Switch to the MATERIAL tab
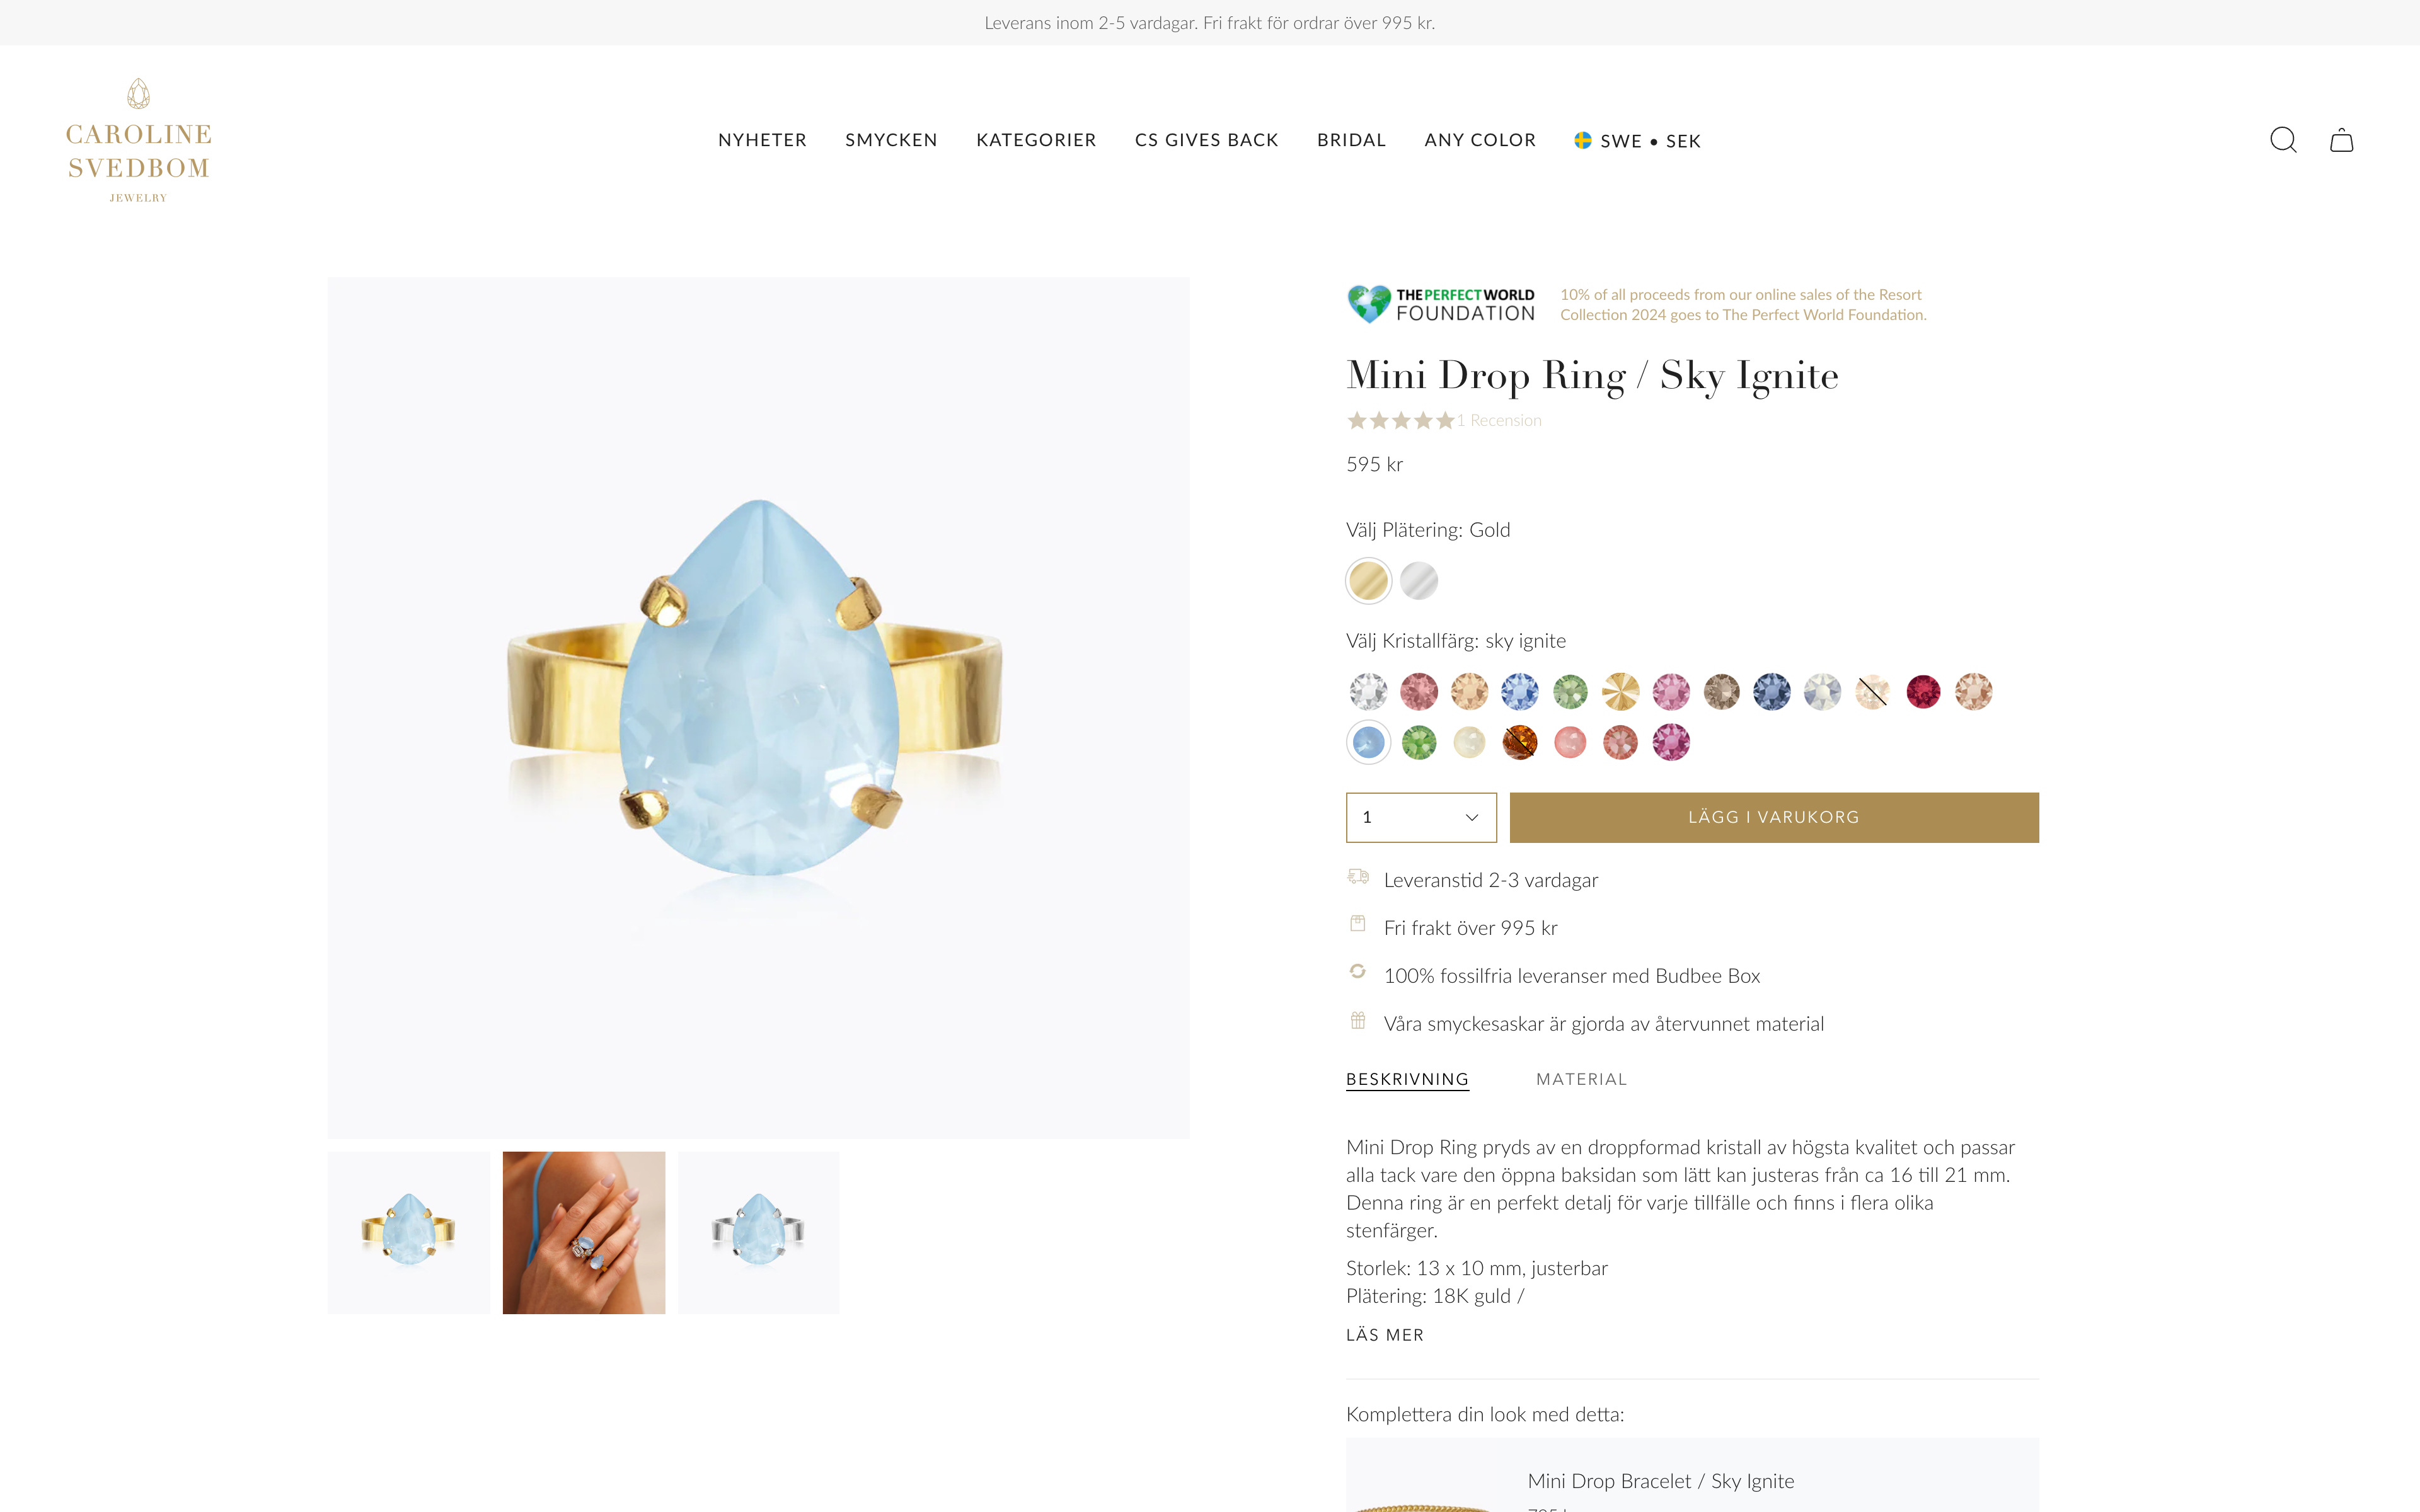 click(1581, 1079)
